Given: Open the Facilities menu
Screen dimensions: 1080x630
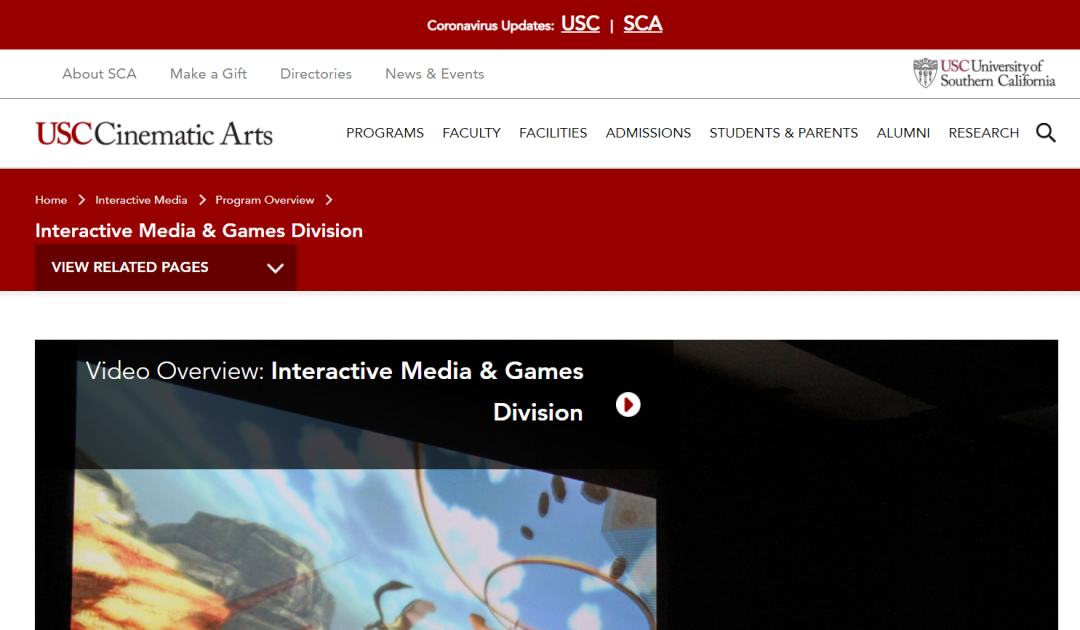Looking at the screenshot, I should [x=553, y=133].
